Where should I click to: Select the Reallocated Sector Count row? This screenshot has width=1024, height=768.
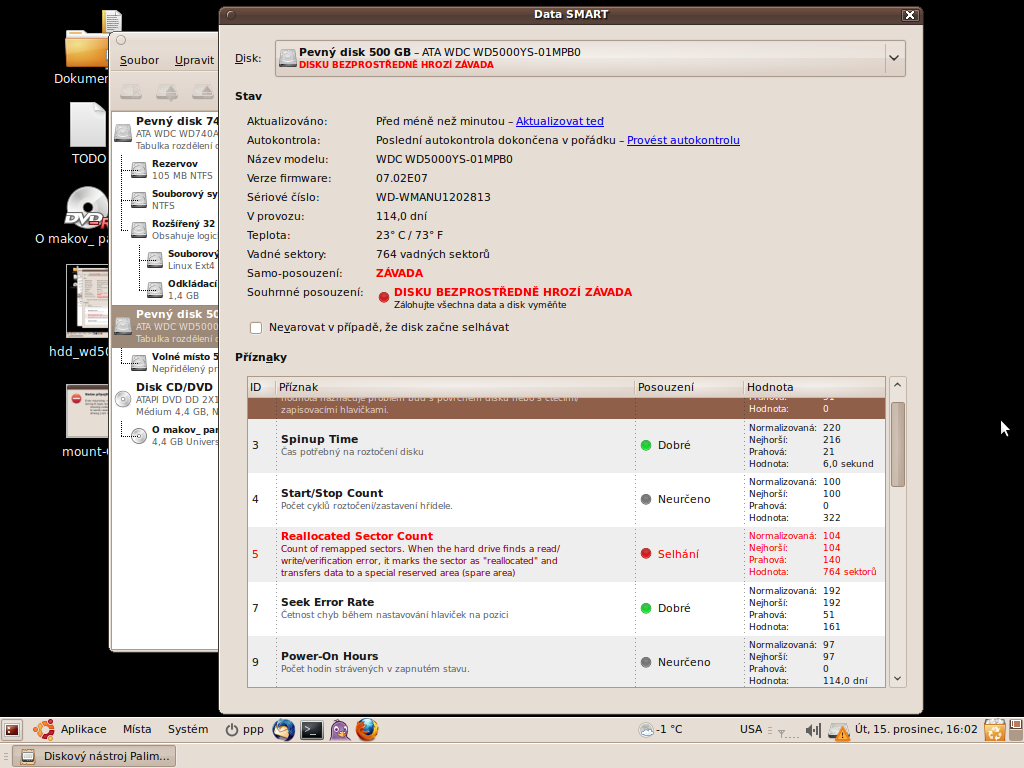click(566, 554)
